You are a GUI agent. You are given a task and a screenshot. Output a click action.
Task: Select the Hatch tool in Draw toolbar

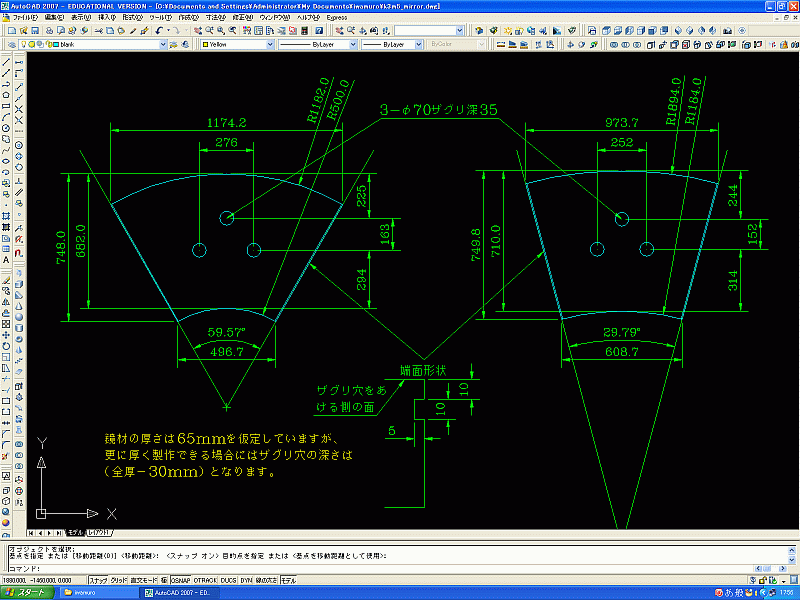[x=6, y=216]
